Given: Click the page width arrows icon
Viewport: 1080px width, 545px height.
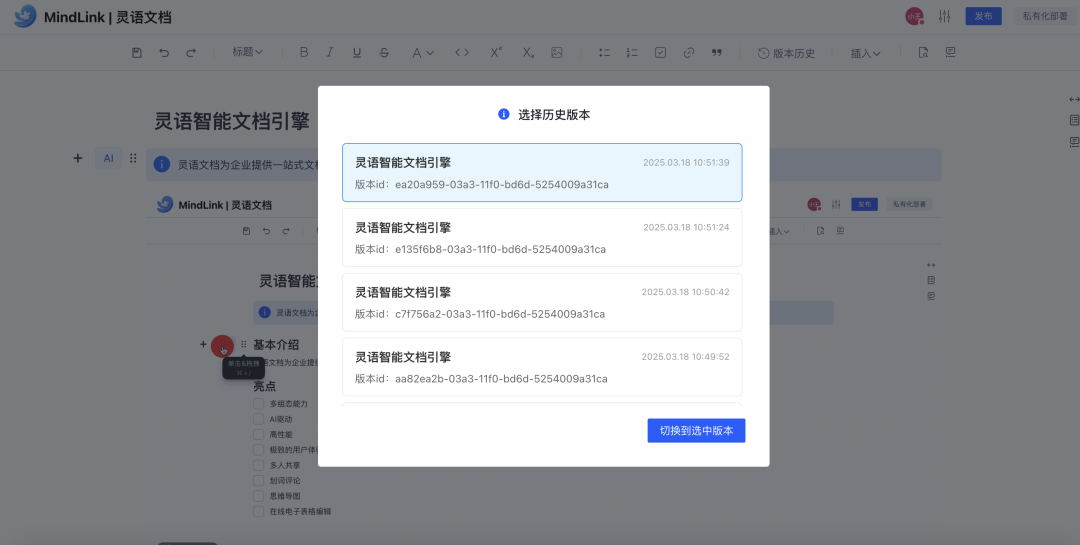Looking at the screenshot, I should pyautogui.click(x=1074, y=99).
